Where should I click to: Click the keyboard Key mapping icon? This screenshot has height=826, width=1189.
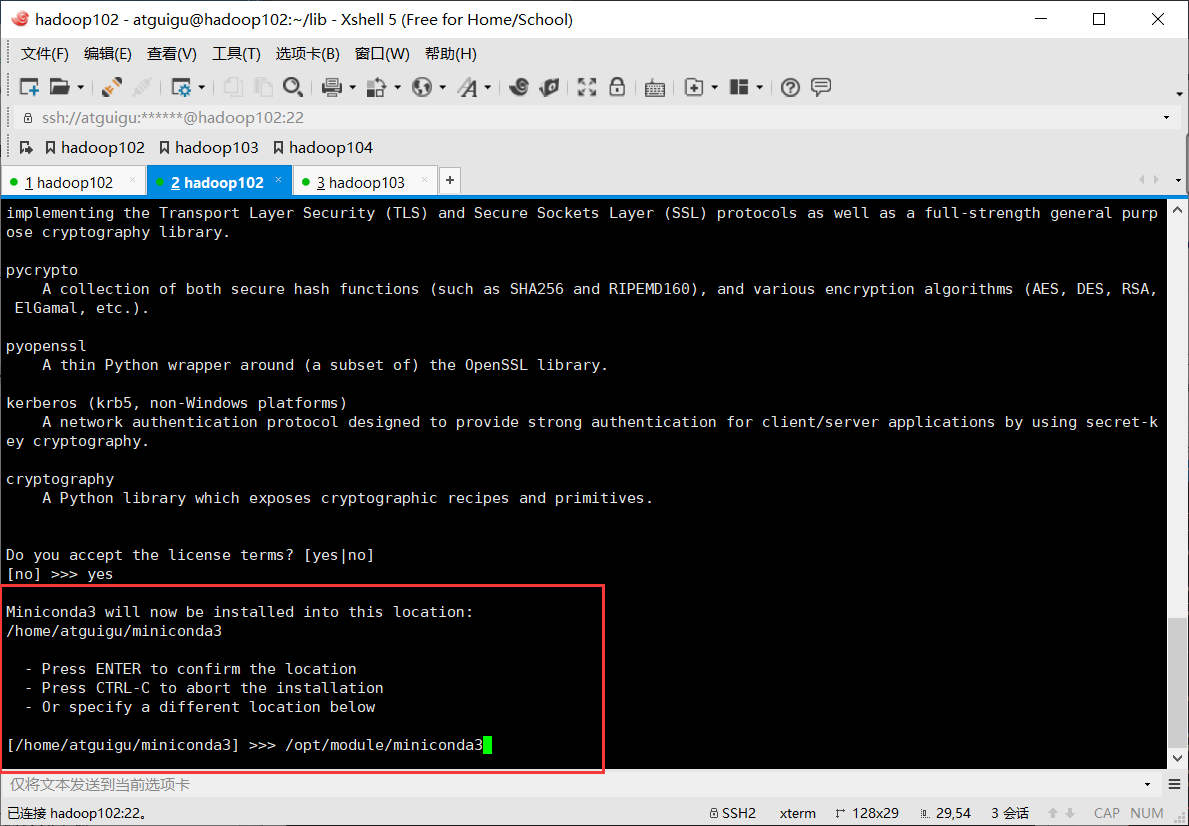pyautogui.click(x=654, y=88)
